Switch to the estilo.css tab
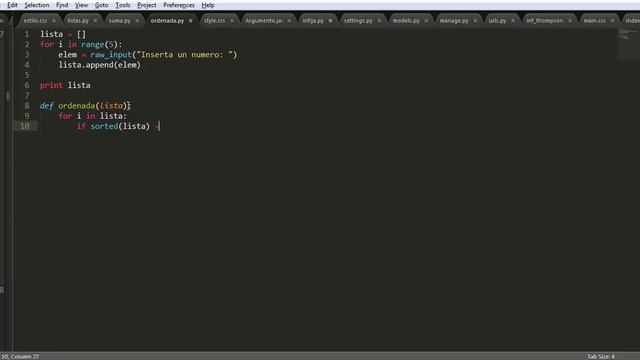640x360 pixels. pyautogui.click(x=35, y=20)
